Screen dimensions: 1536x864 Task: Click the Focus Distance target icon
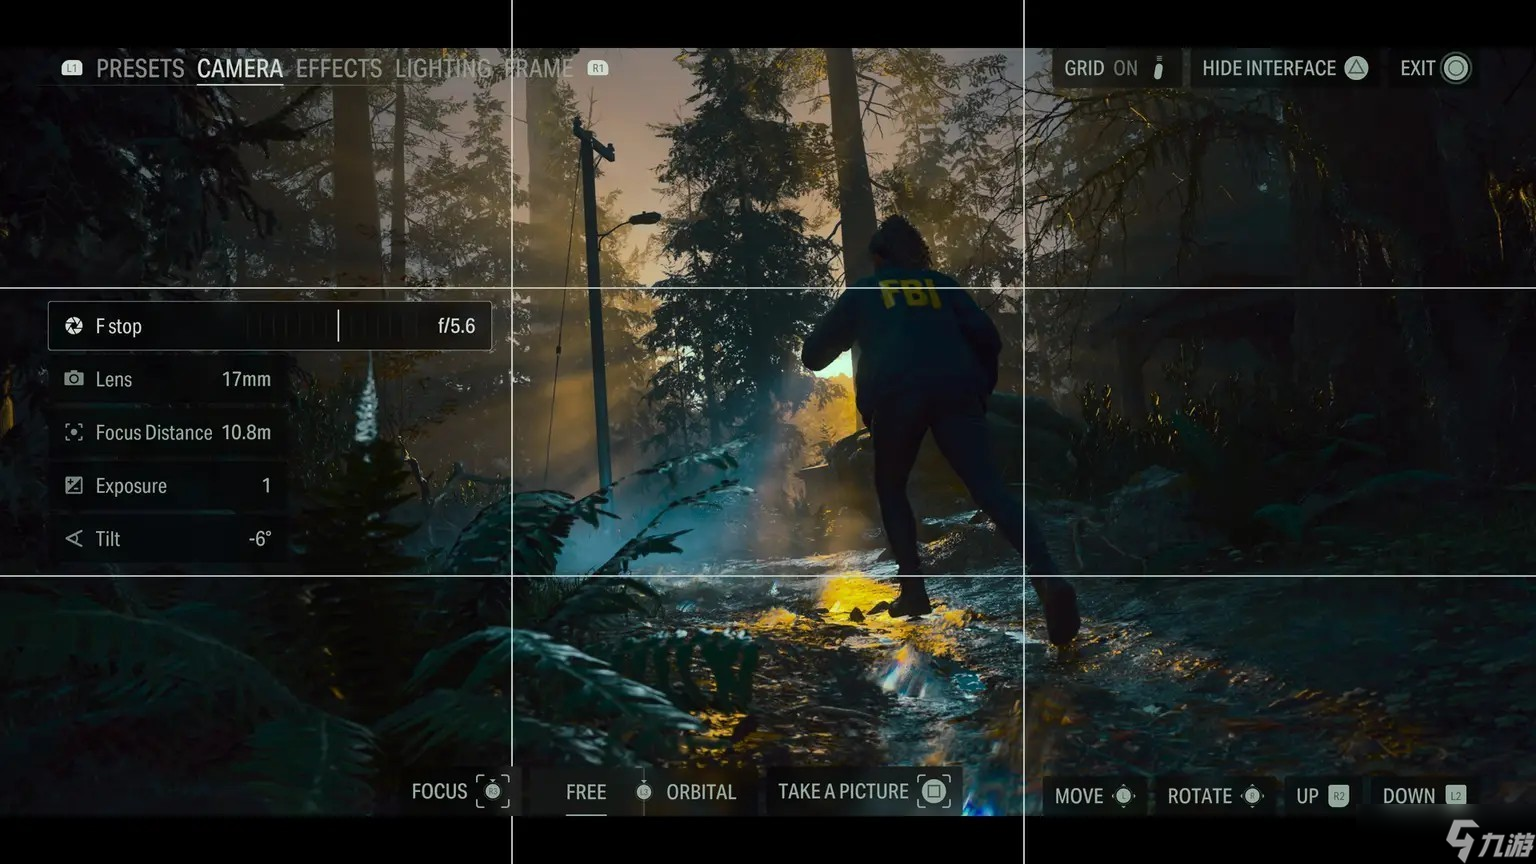[x=74, y=432]
